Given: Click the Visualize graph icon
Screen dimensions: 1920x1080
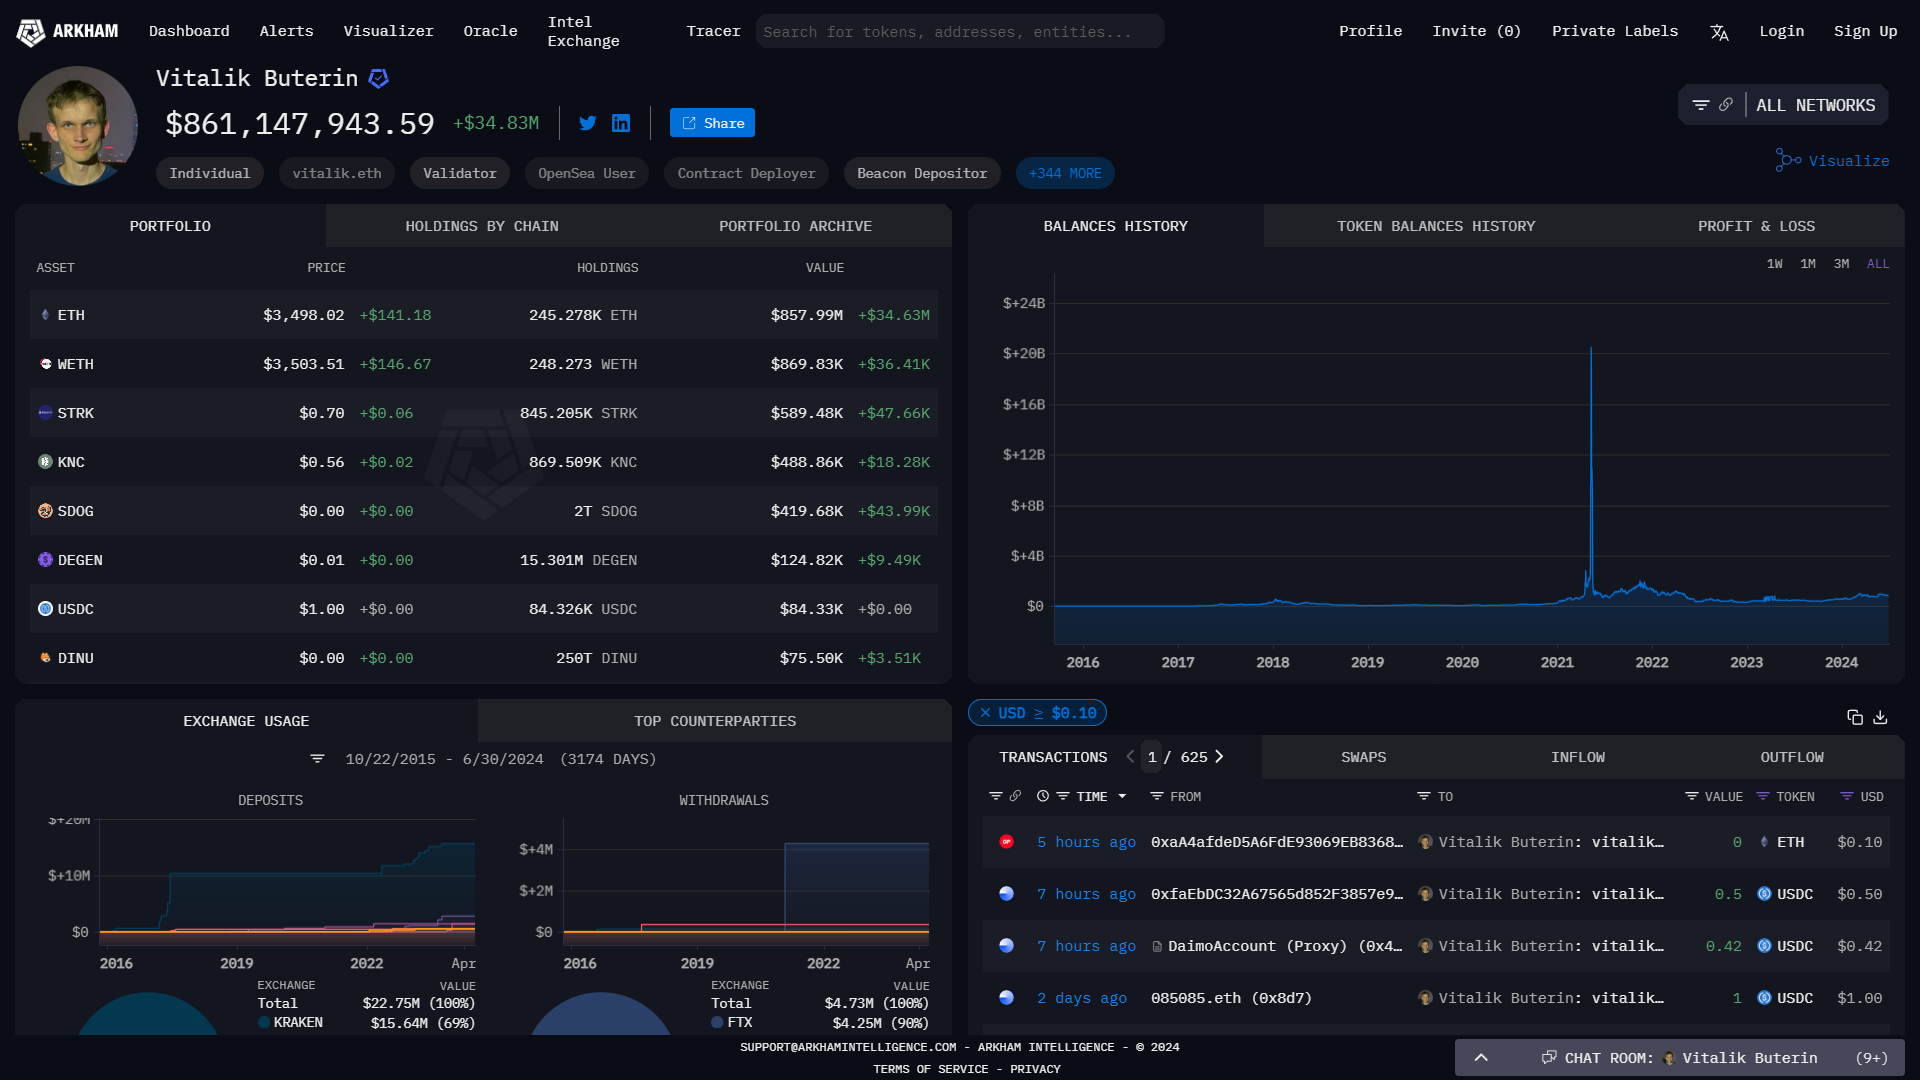Looking at the screenshot, I should (1788, 160).
